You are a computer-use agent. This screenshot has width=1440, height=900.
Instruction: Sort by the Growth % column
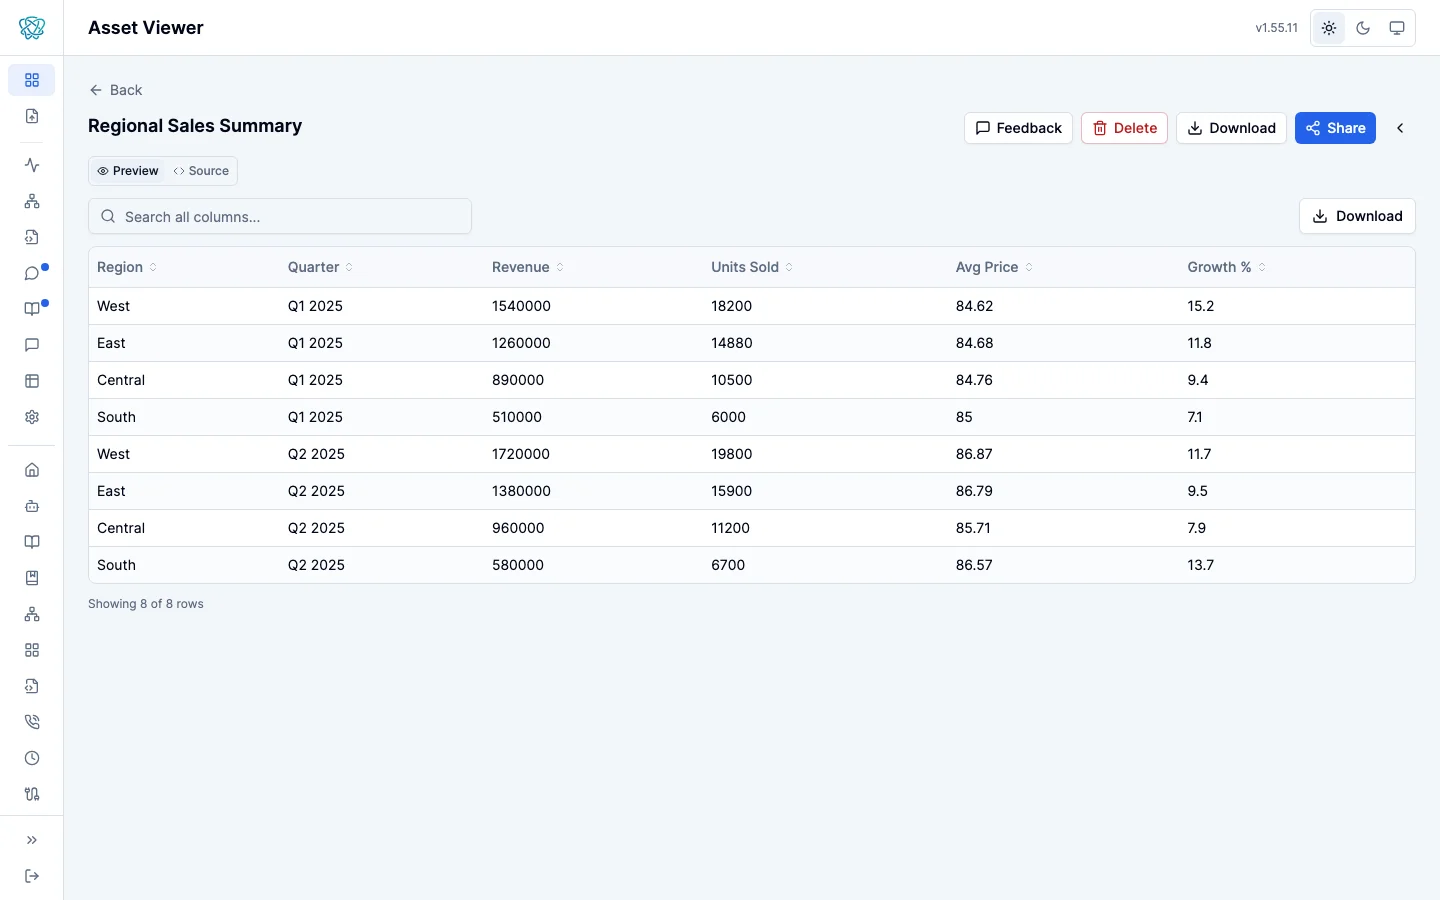click(1227, 267)
